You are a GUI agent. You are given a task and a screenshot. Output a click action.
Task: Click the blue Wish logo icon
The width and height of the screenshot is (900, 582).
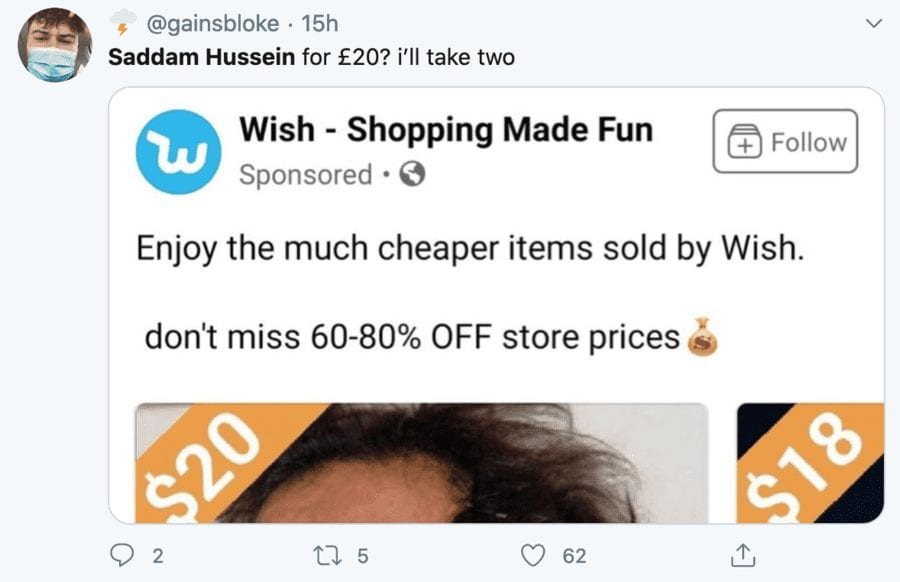177,153
